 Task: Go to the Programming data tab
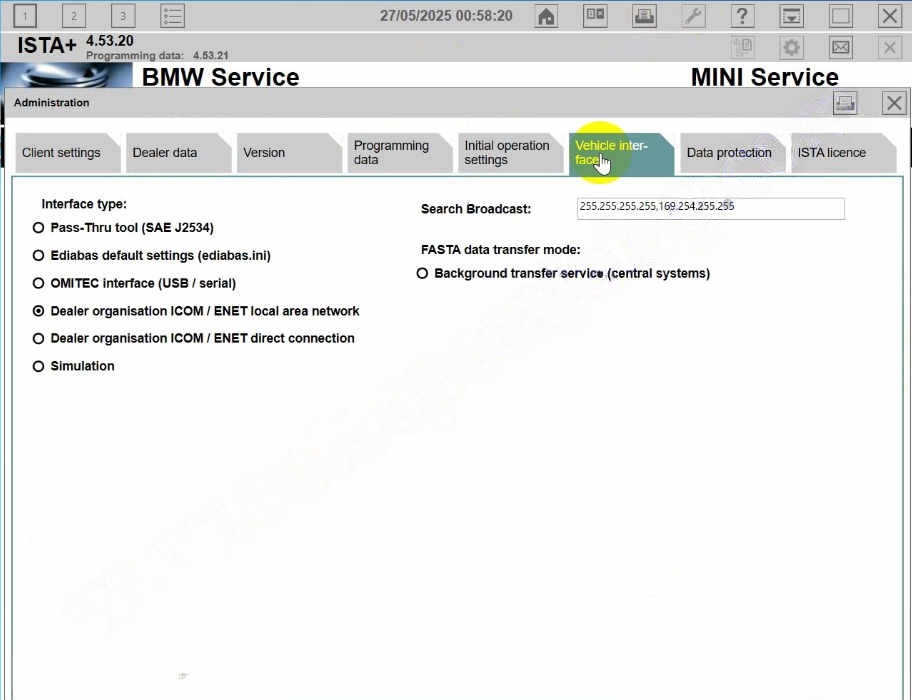pyautogui.click(x=400, y=153)
